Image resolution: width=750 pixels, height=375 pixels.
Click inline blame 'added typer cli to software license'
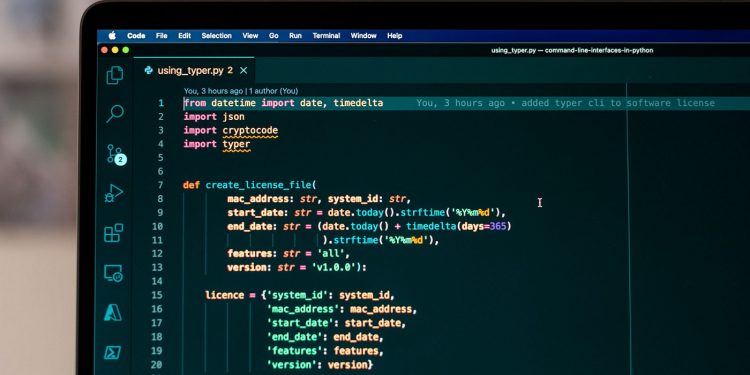618,103
